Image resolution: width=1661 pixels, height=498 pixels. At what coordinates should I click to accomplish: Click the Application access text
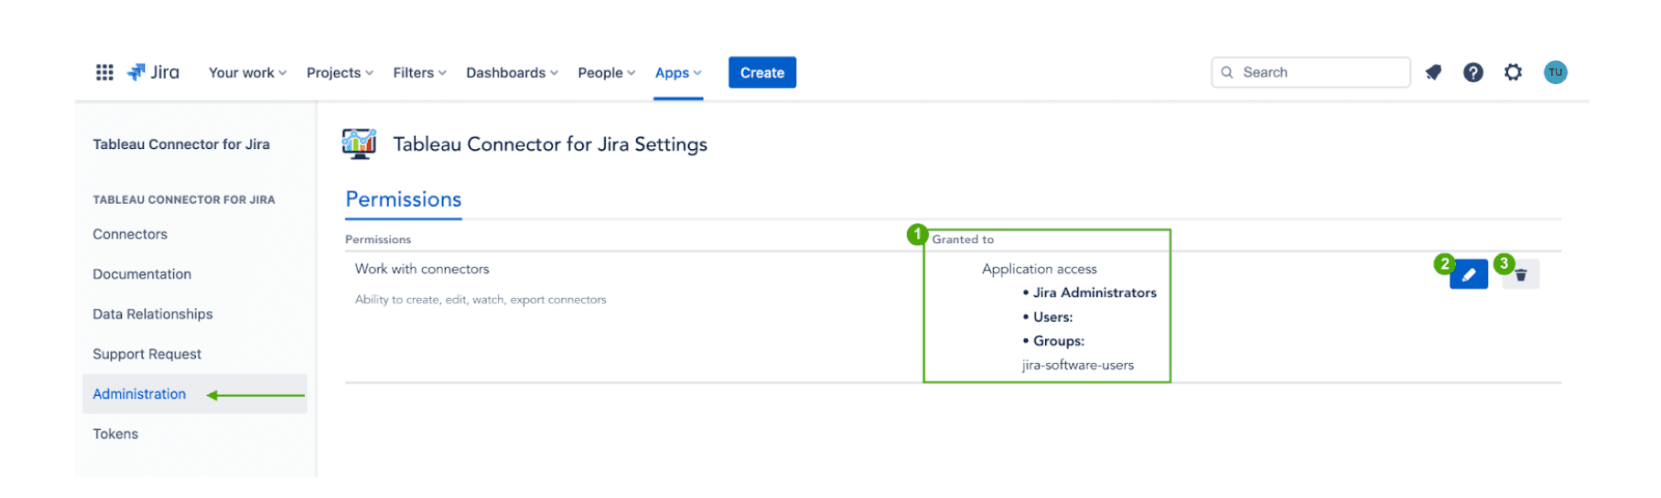1039,269
